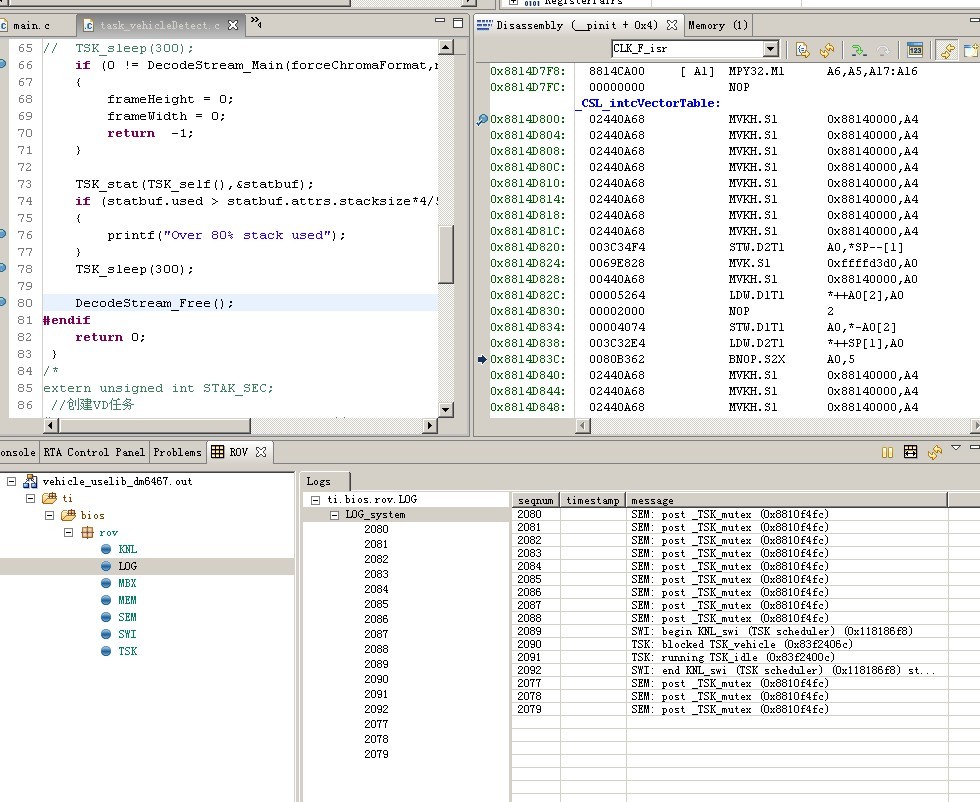
Task: Click the greyed assembly step return icon
Action: click(882, 49)
